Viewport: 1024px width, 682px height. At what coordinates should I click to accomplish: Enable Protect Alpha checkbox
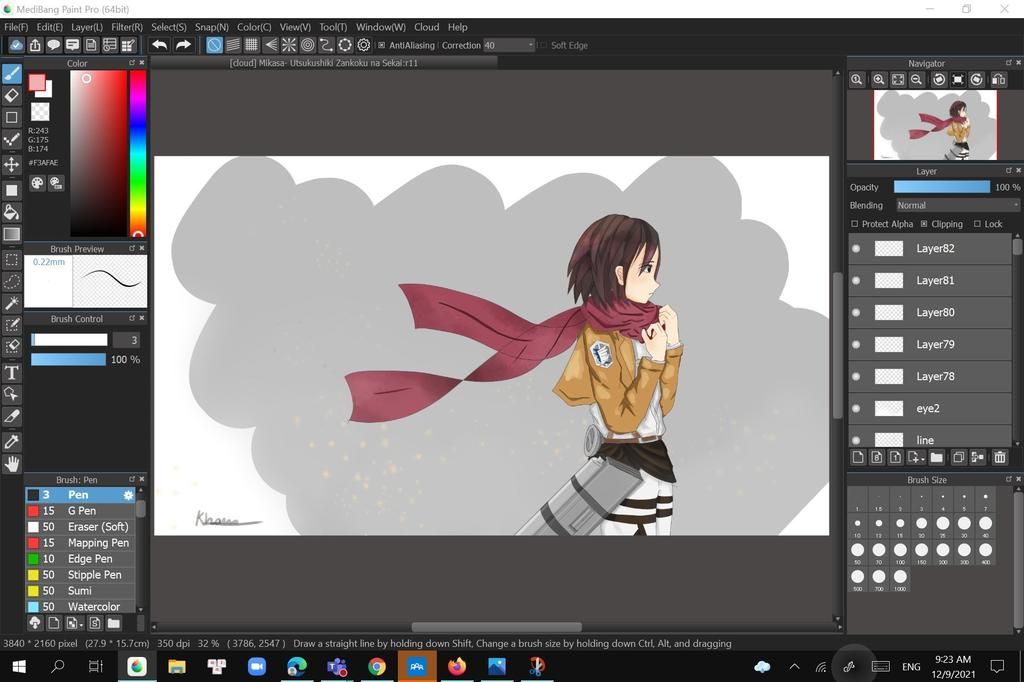click(854, 224)
